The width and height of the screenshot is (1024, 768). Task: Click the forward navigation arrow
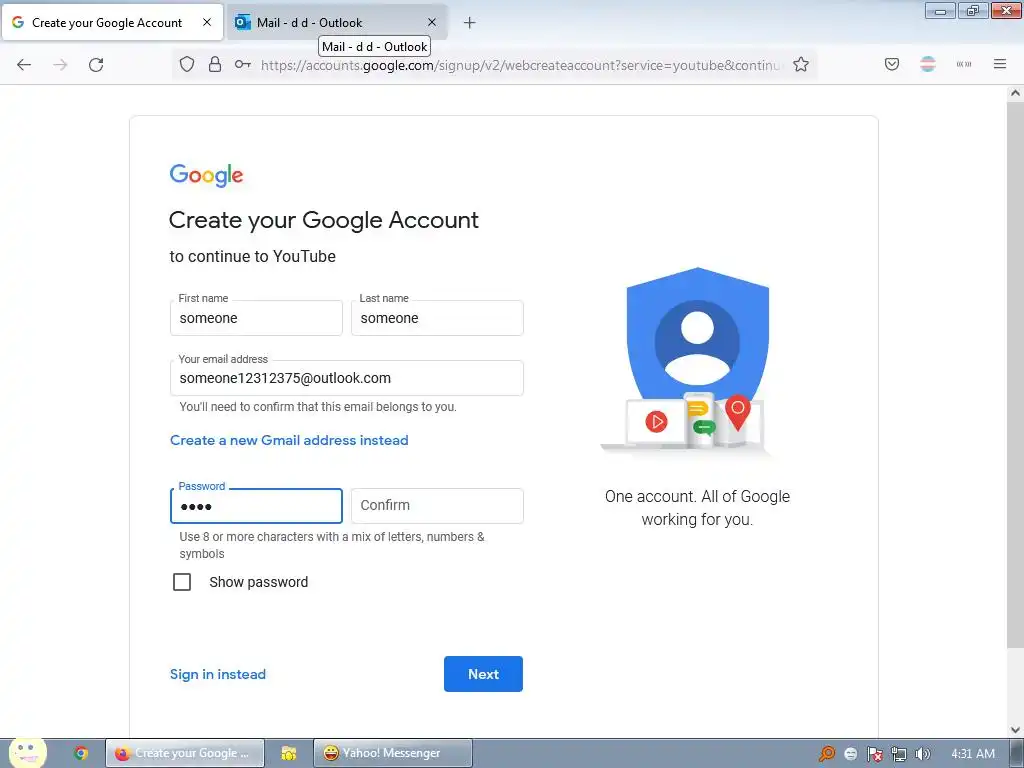(x=60, y=65)
